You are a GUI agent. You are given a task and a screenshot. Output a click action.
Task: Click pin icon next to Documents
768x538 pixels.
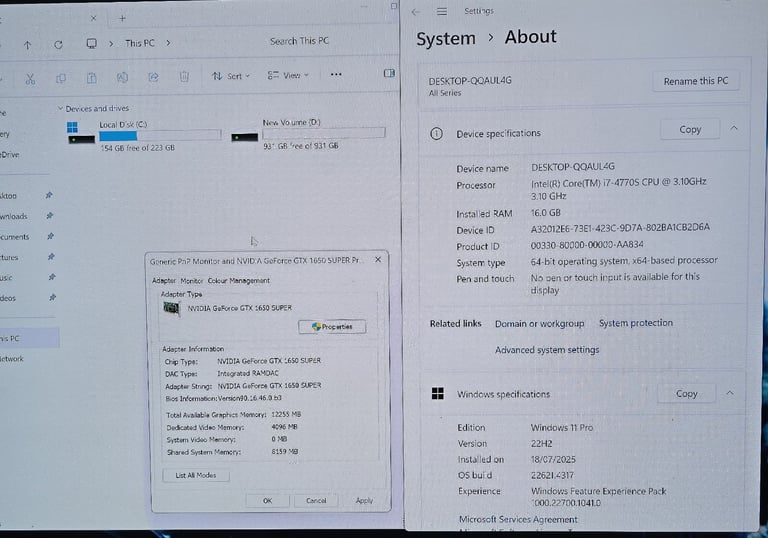tap(50, 236)
